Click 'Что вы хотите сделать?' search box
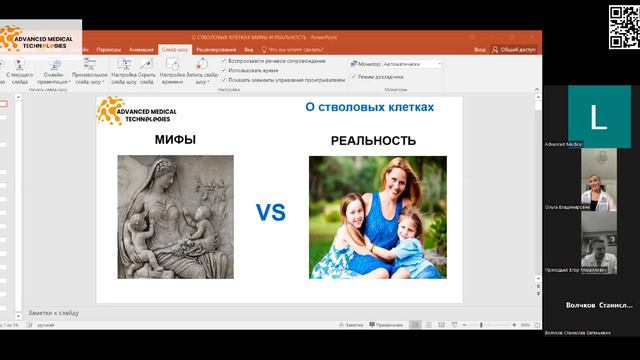Screen dimensions: 640x360 tap(292, 50)
